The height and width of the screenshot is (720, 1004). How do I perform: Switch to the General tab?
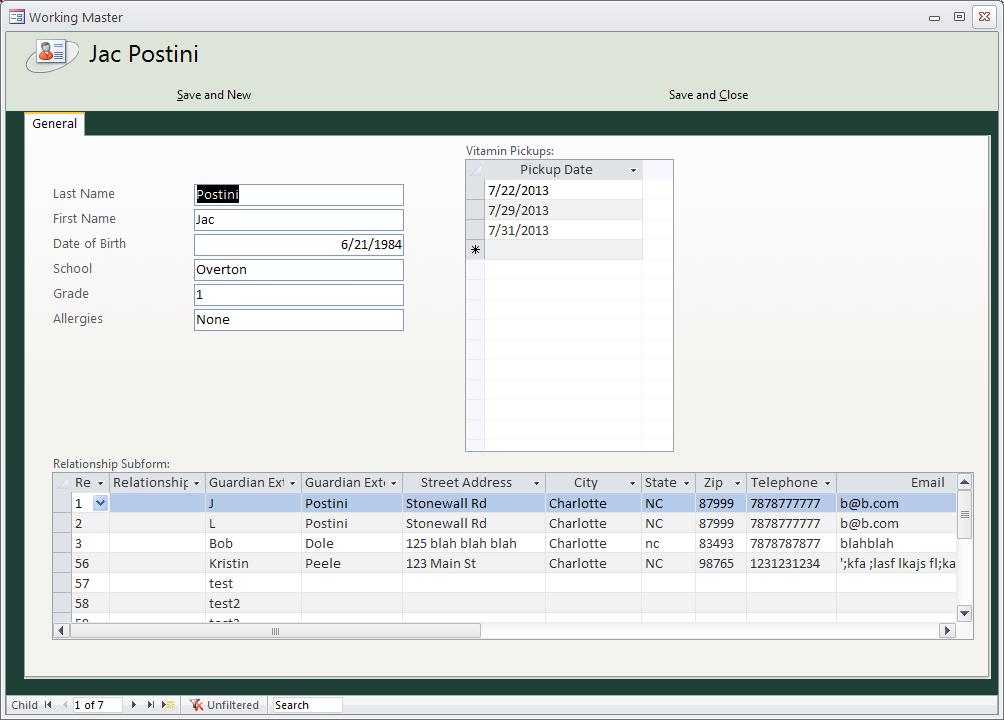pyautogui.click(x=55, y=124)
